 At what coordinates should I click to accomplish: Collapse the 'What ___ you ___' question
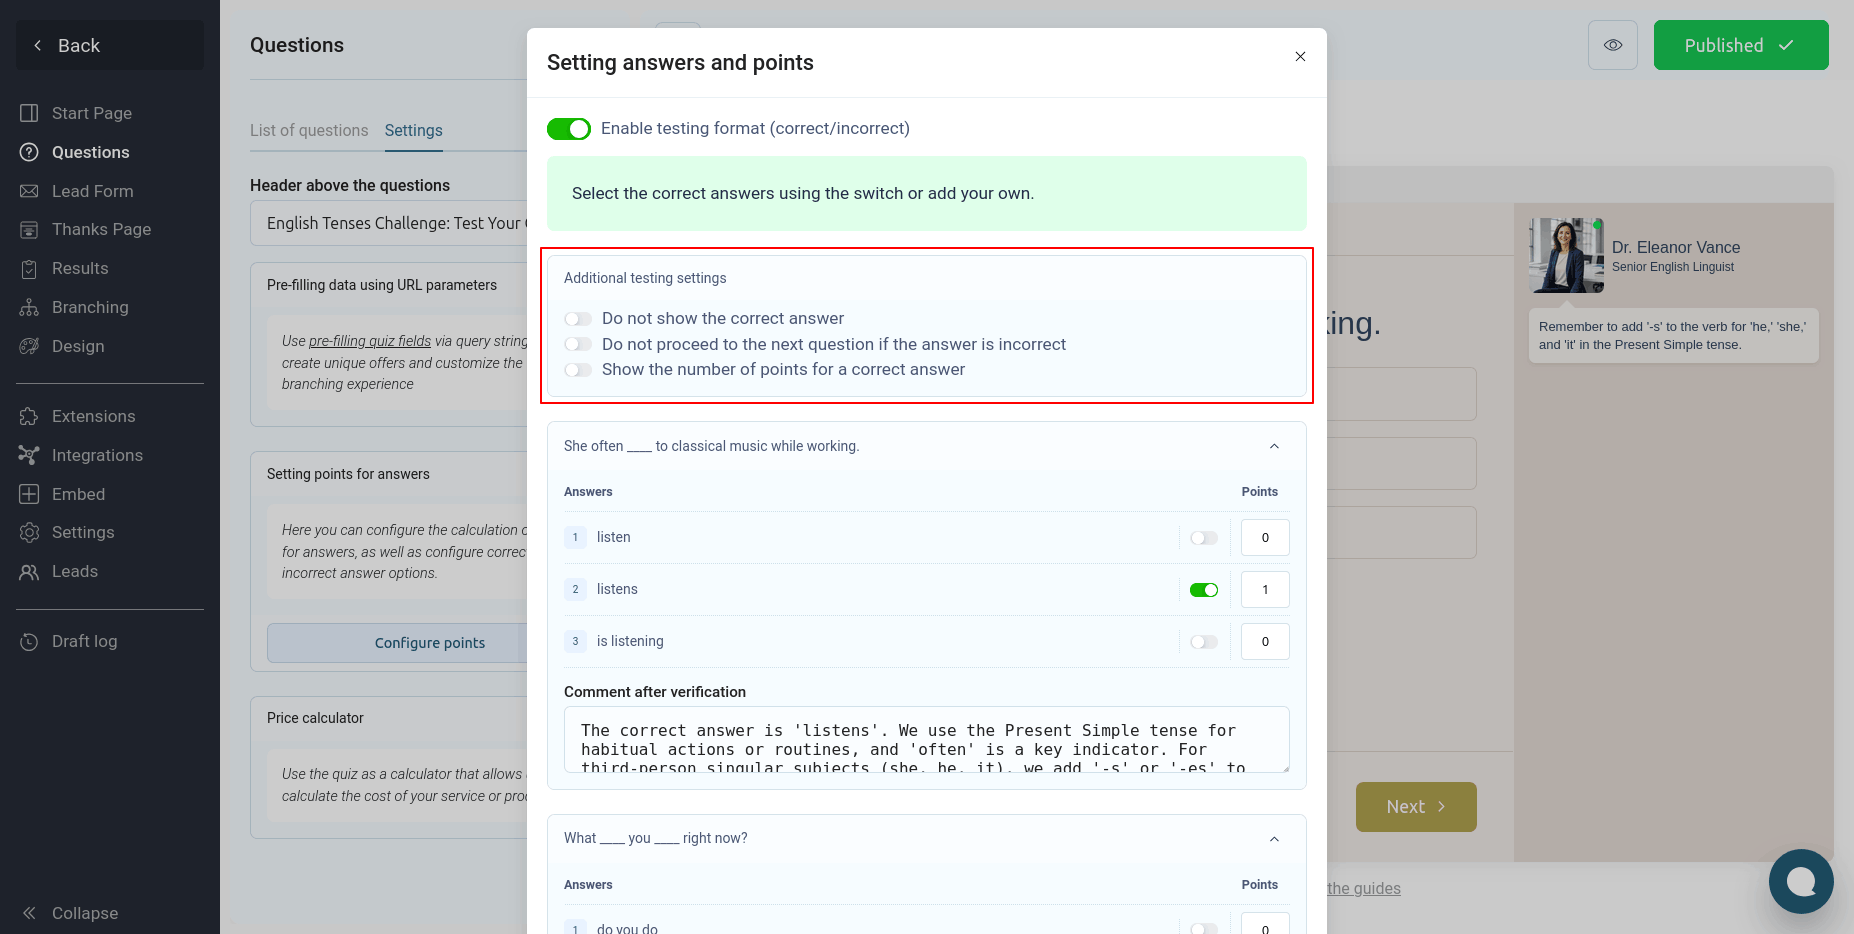[1274, 839]
